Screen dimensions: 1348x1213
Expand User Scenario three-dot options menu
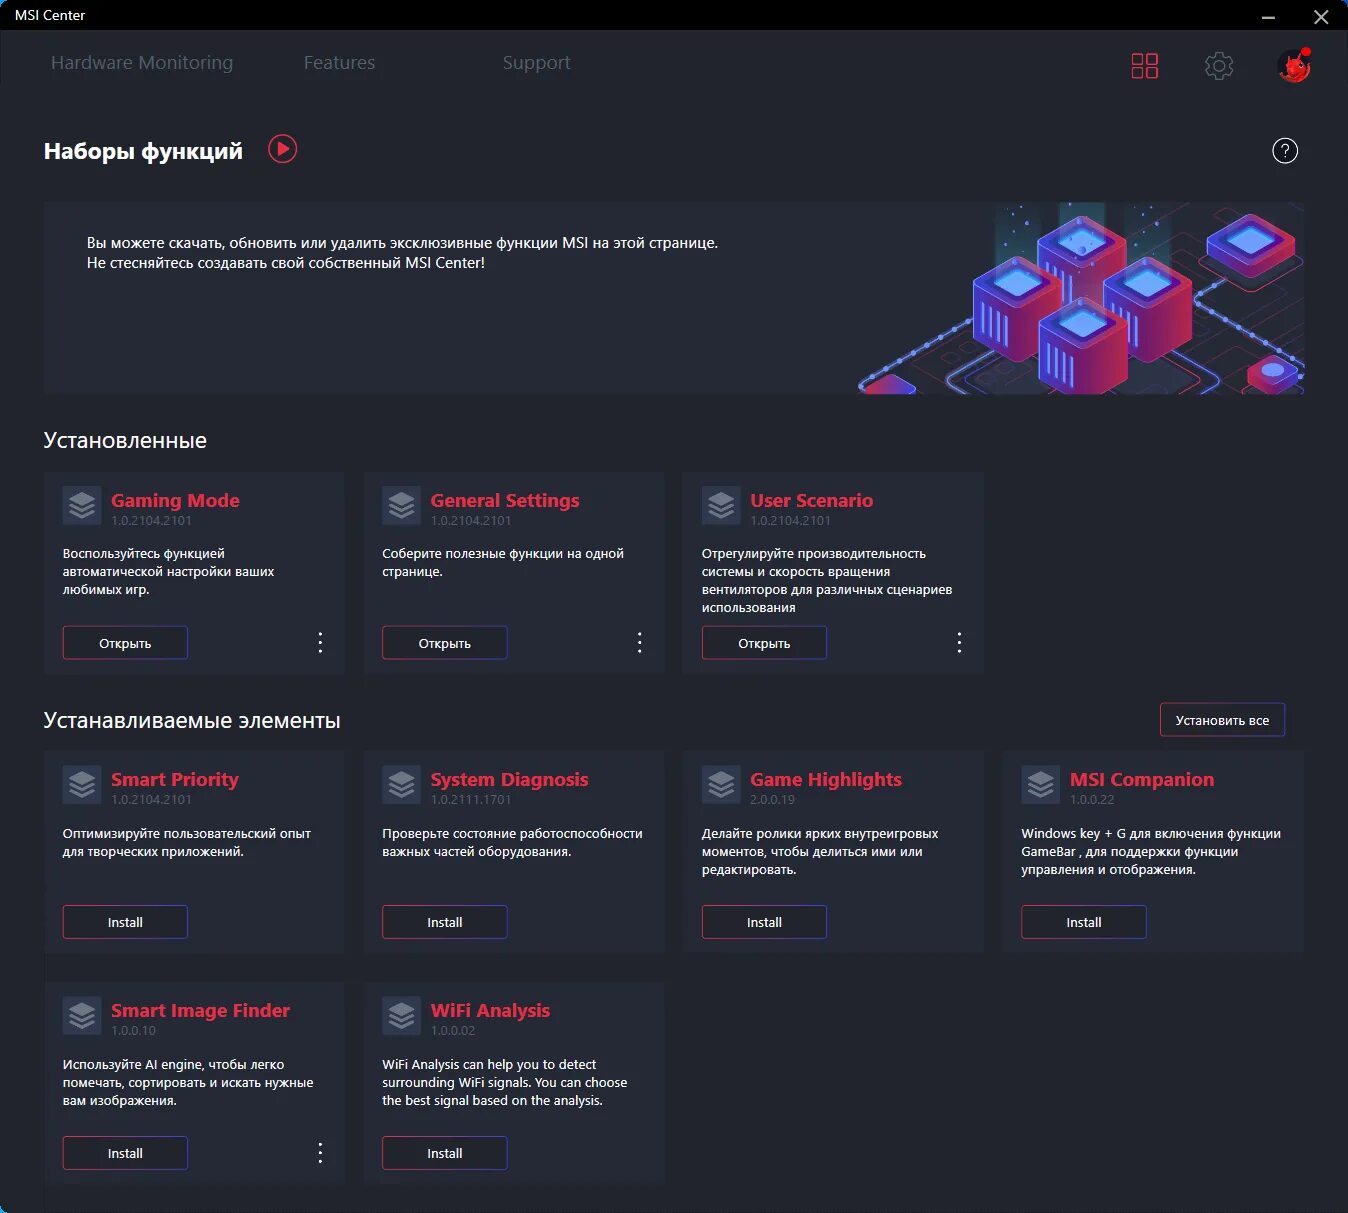coord(959,643)
